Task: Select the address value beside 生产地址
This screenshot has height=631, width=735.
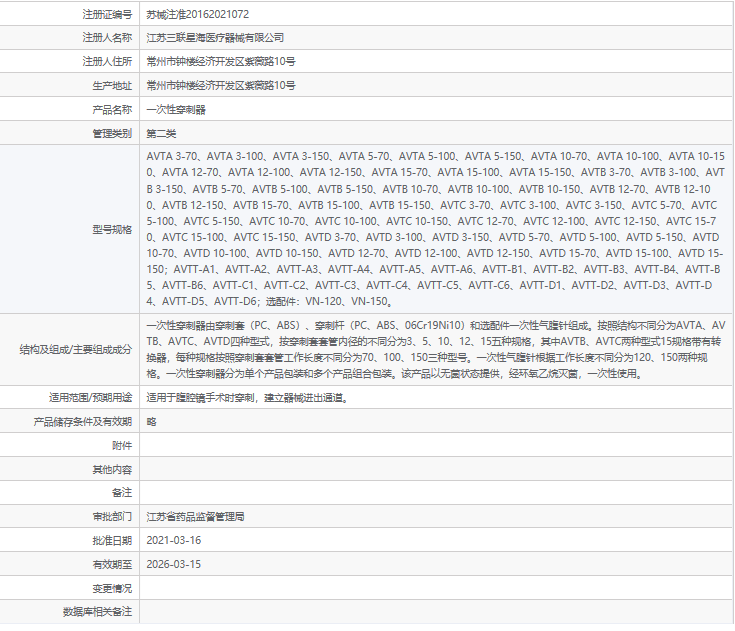Action: (x=221, y=86)
